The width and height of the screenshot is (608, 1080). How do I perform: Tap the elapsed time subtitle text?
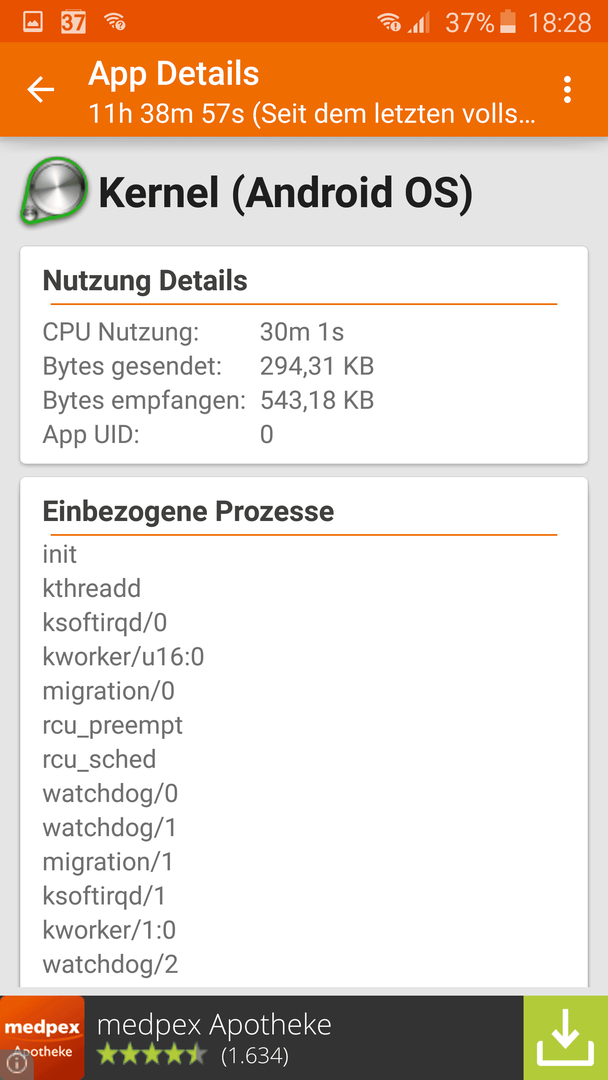(x=312, y=114)
